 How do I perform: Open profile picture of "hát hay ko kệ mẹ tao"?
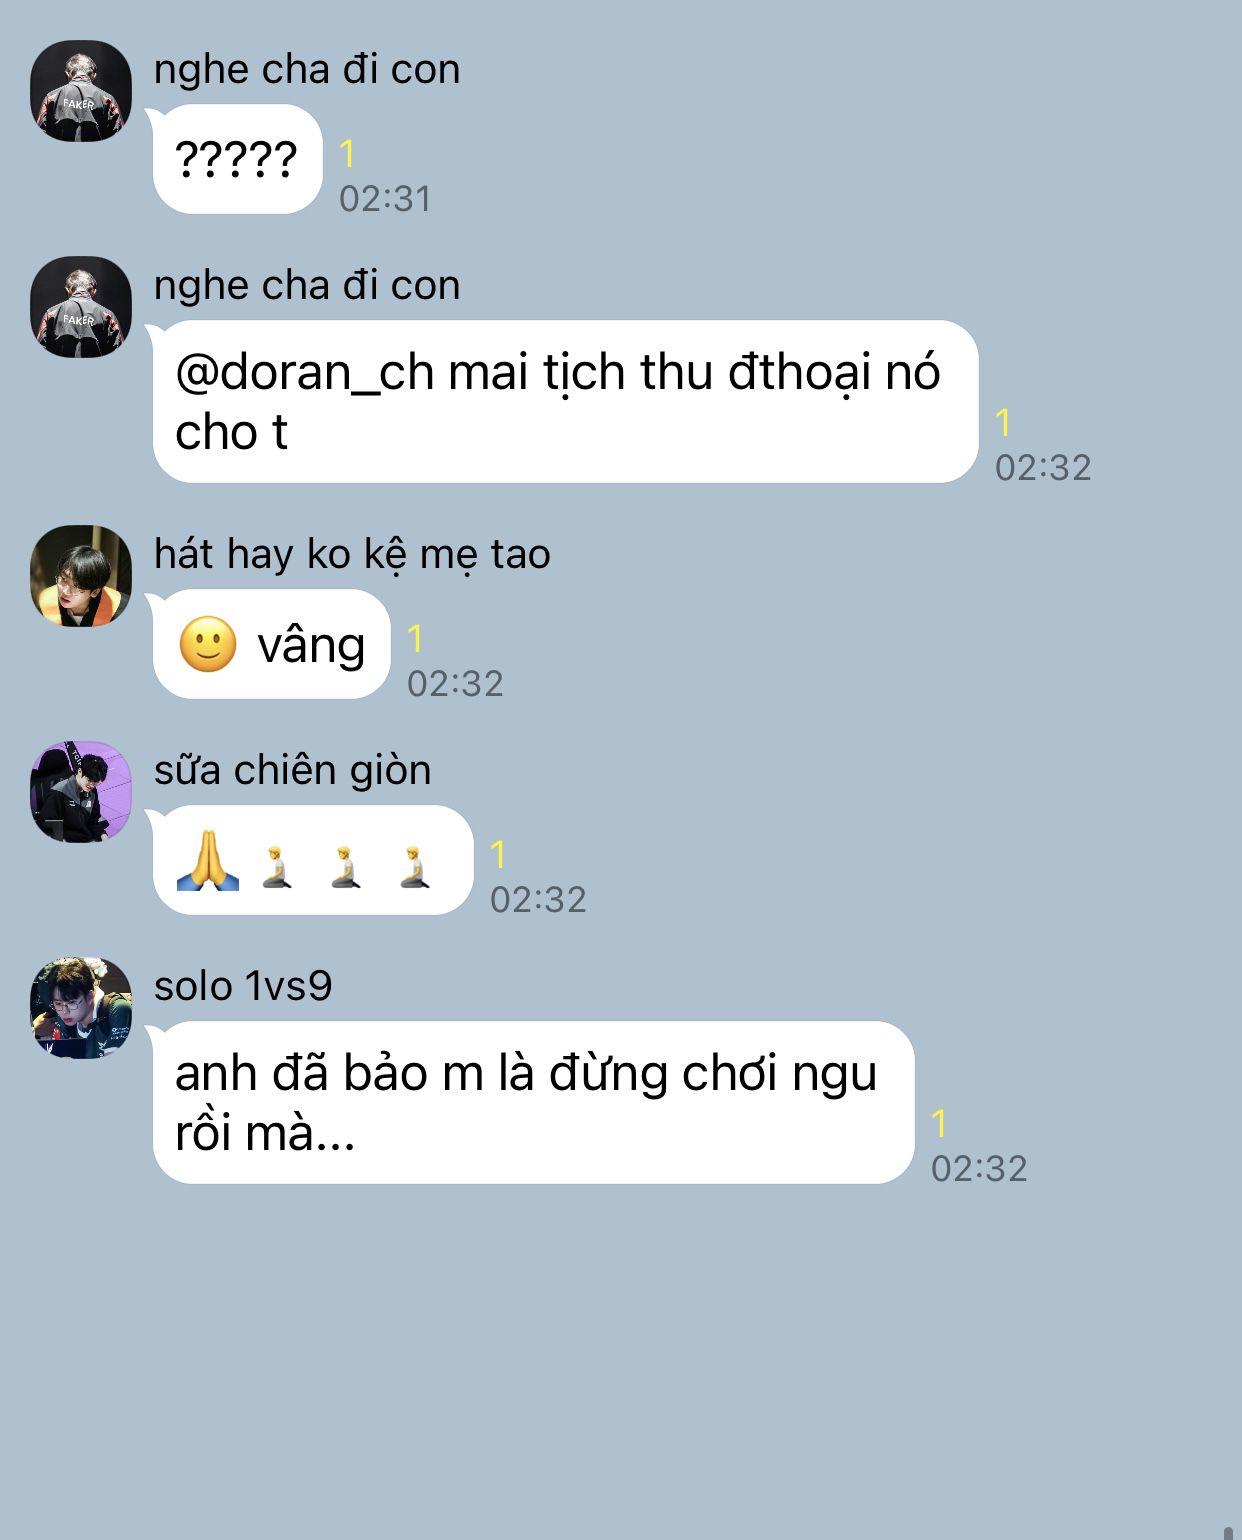(81, 576)
